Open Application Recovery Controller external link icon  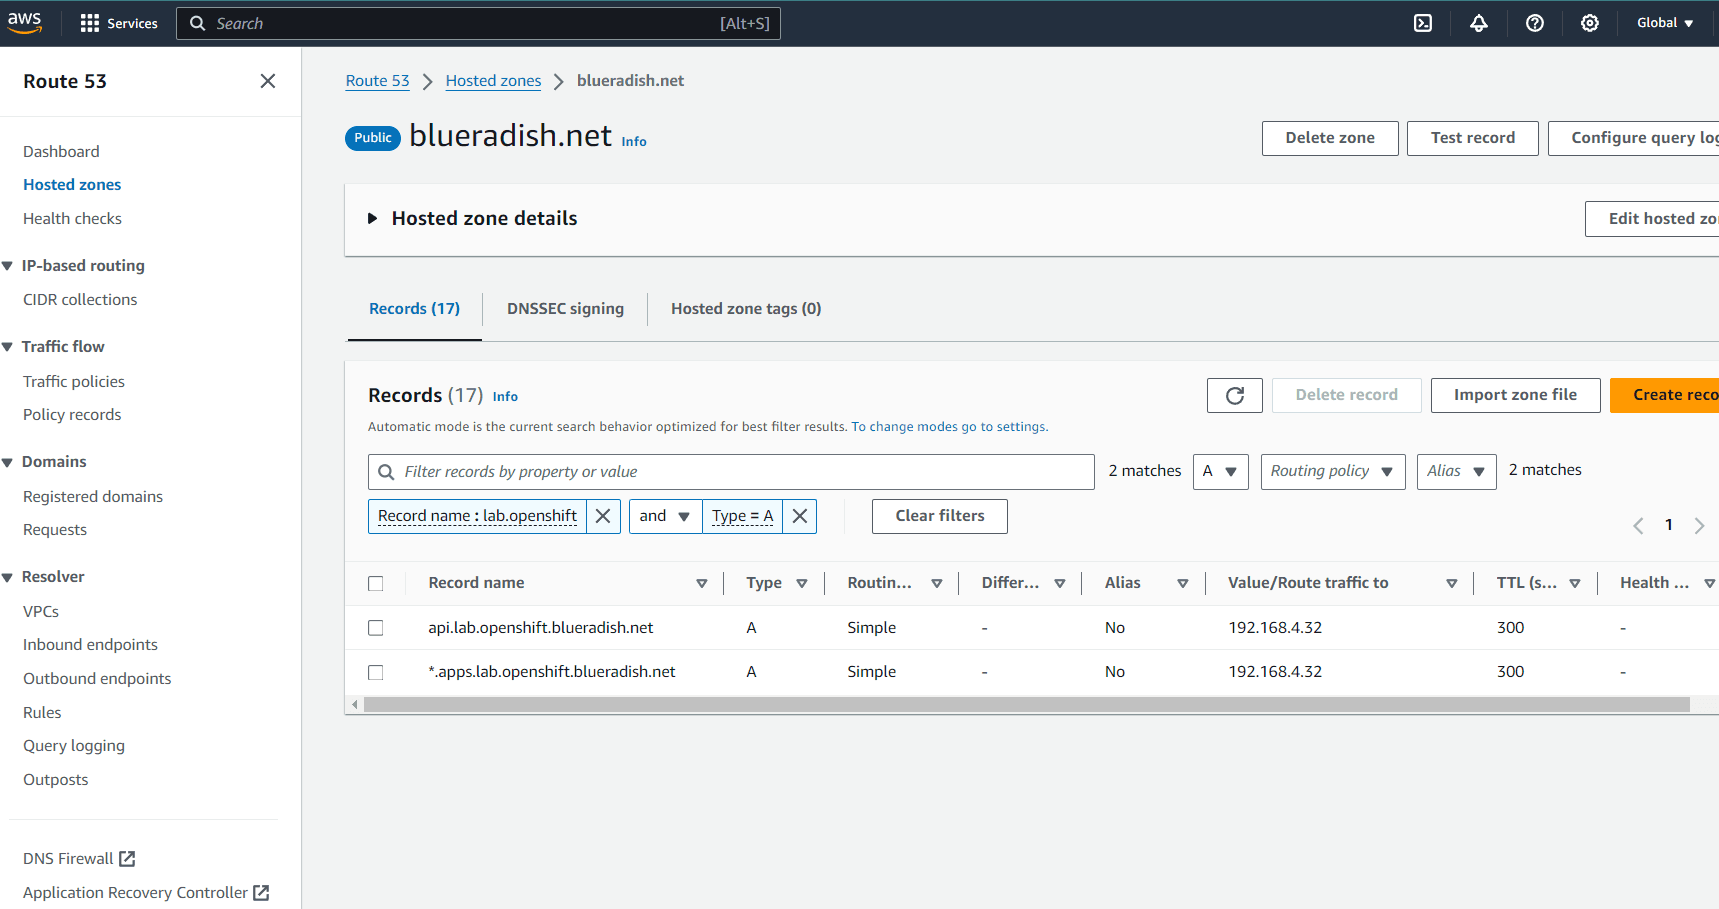[x=261, y=893]
